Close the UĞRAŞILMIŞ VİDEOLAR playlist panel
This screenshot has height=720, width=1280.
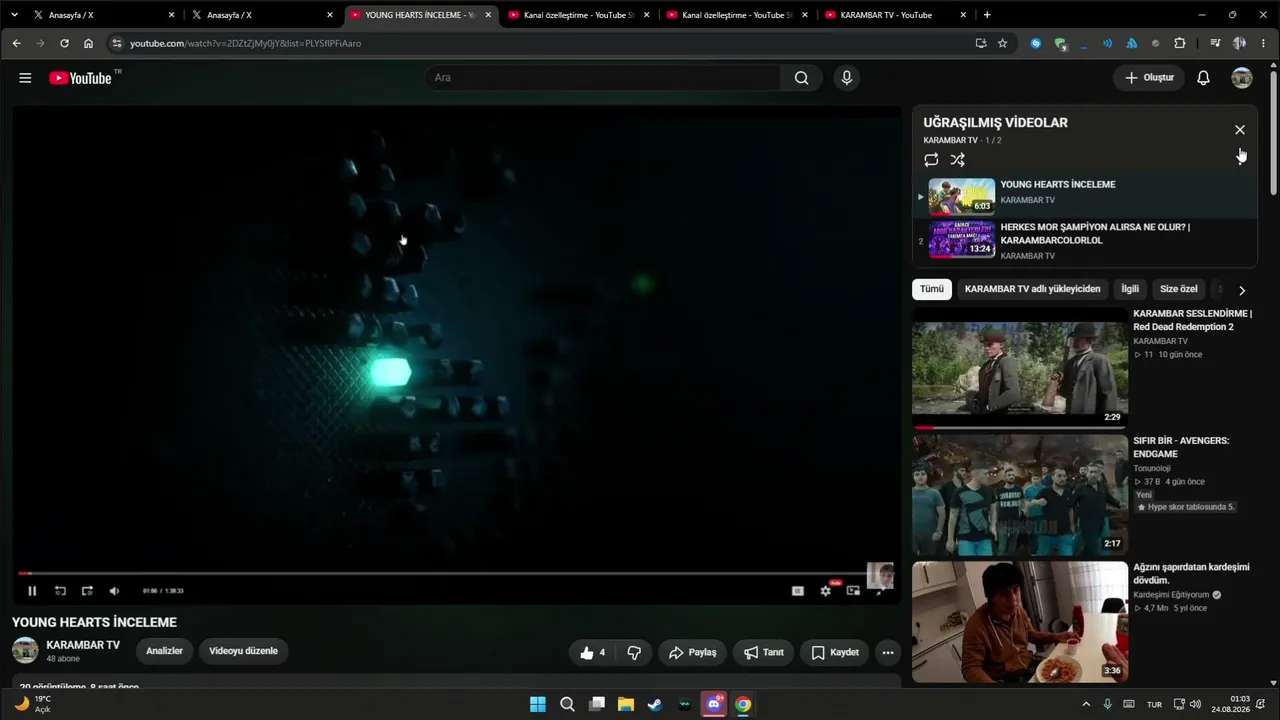(1240, 130)
